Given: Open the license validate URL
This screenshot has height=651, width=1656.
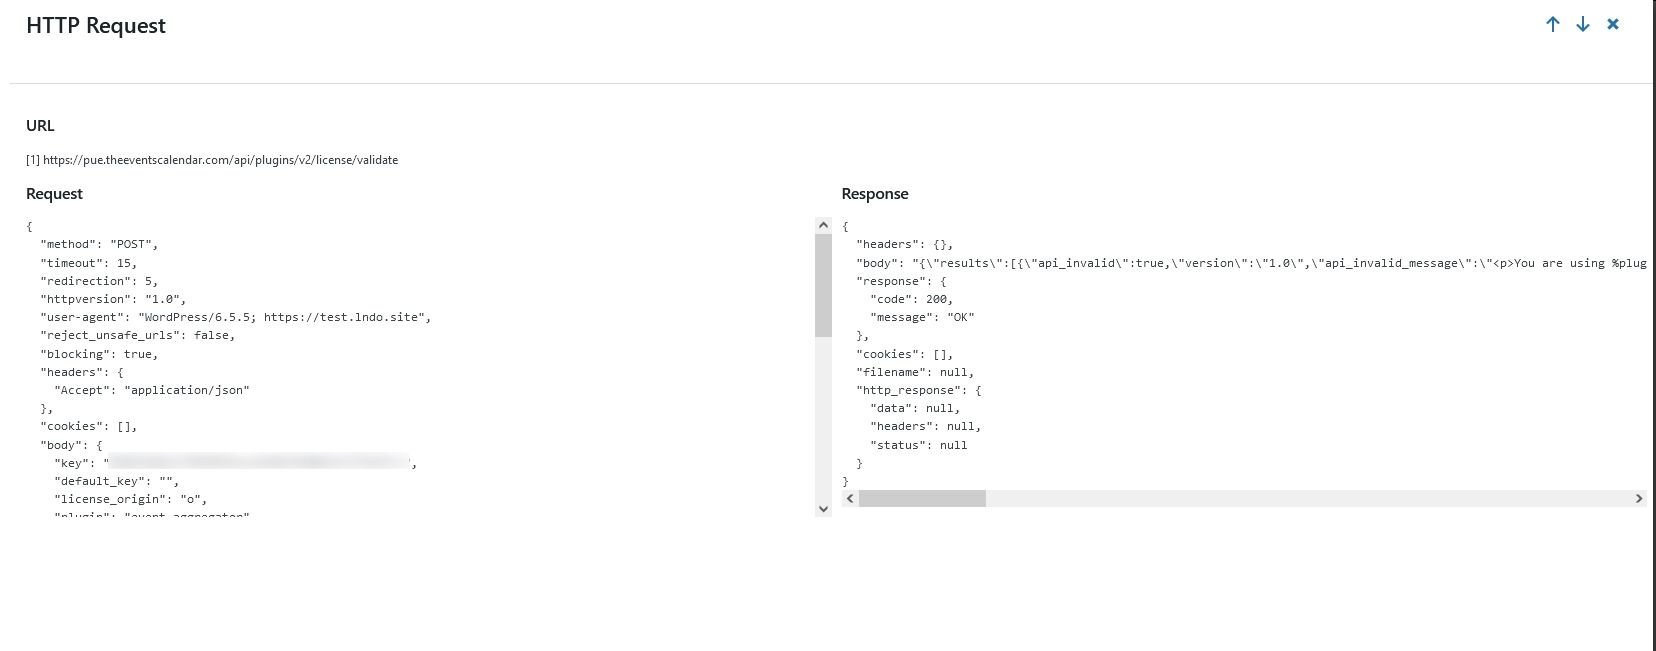Looking at the screenshot, I should [212, 159].
